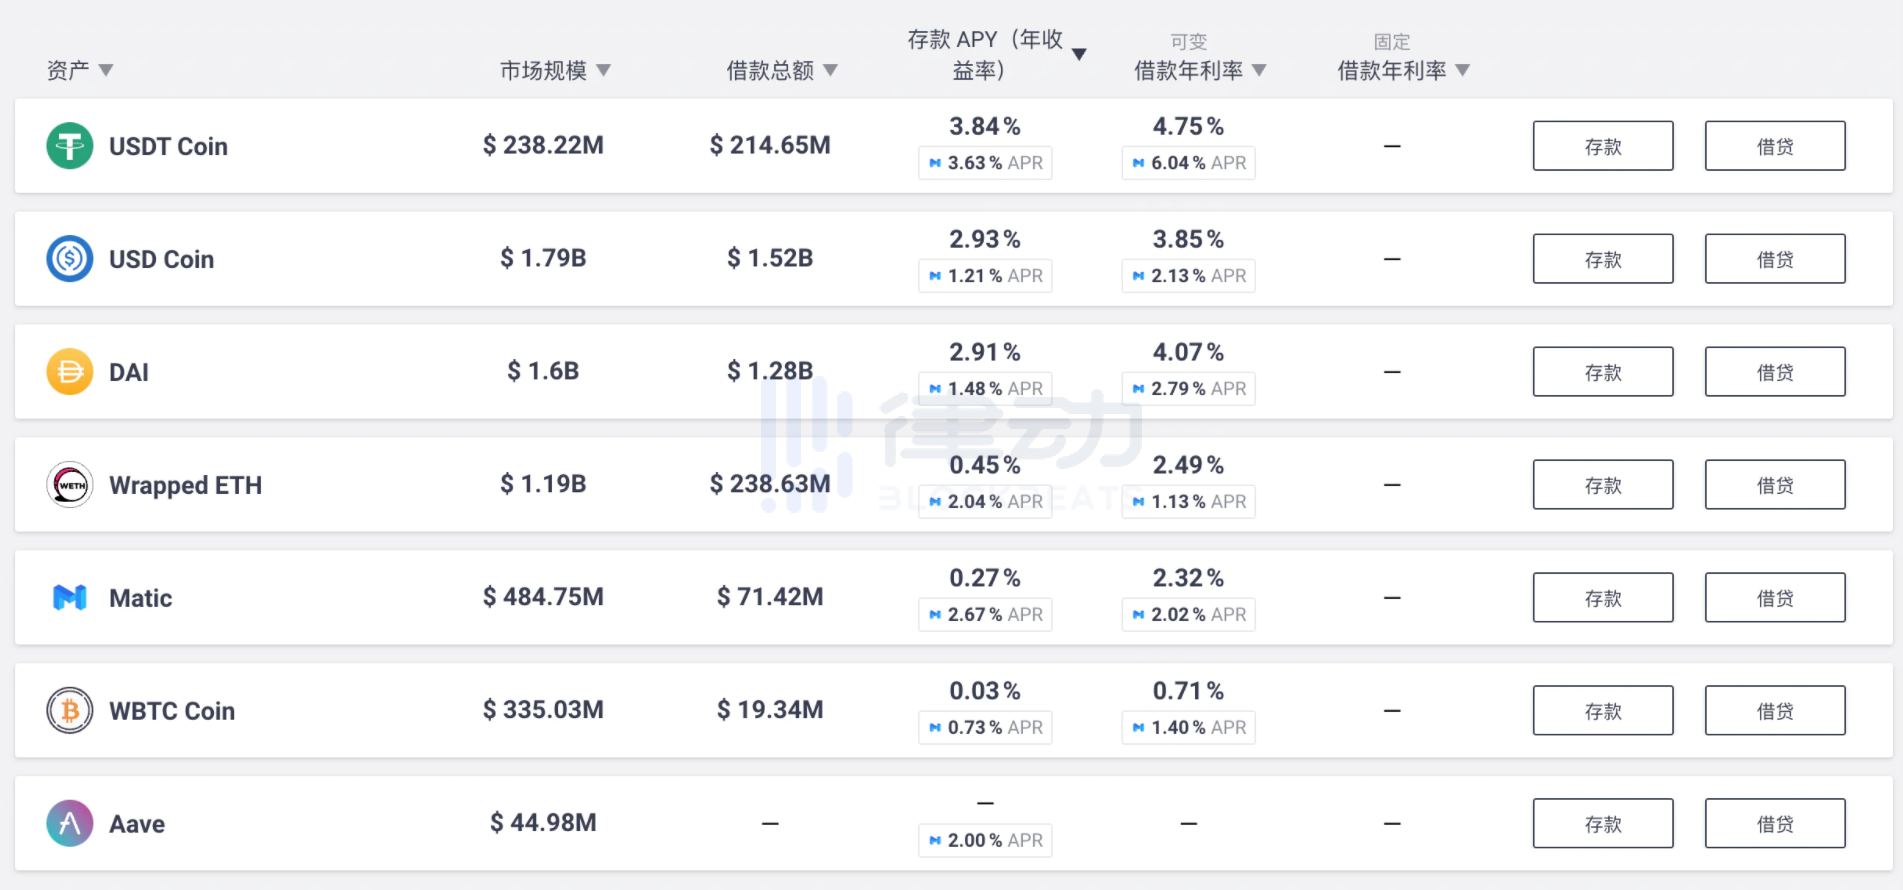The image size is (1903, 890).
Task: Open the Matic asset name link
Action: [140, 598]
